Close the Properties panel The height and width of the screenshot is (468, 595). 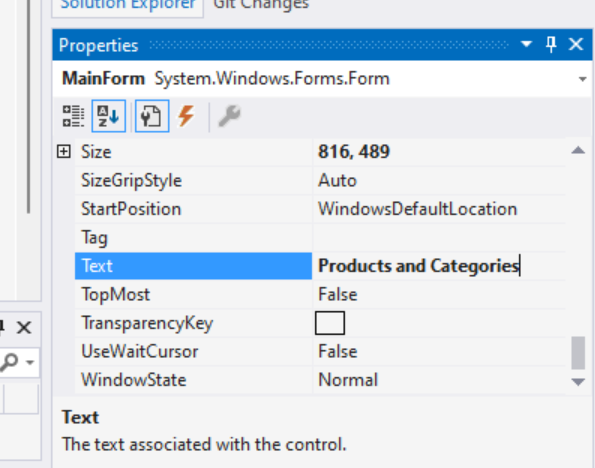(576, 44)
